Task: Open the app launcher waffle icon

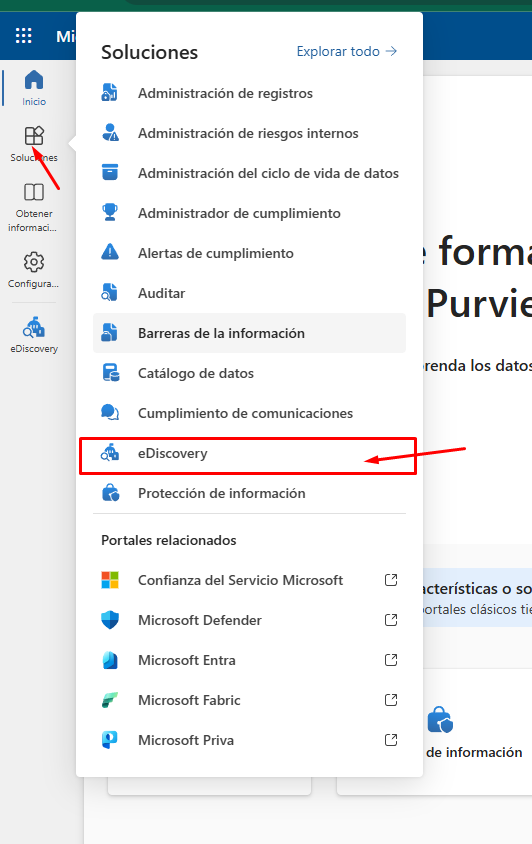Action: click(24, 36)
